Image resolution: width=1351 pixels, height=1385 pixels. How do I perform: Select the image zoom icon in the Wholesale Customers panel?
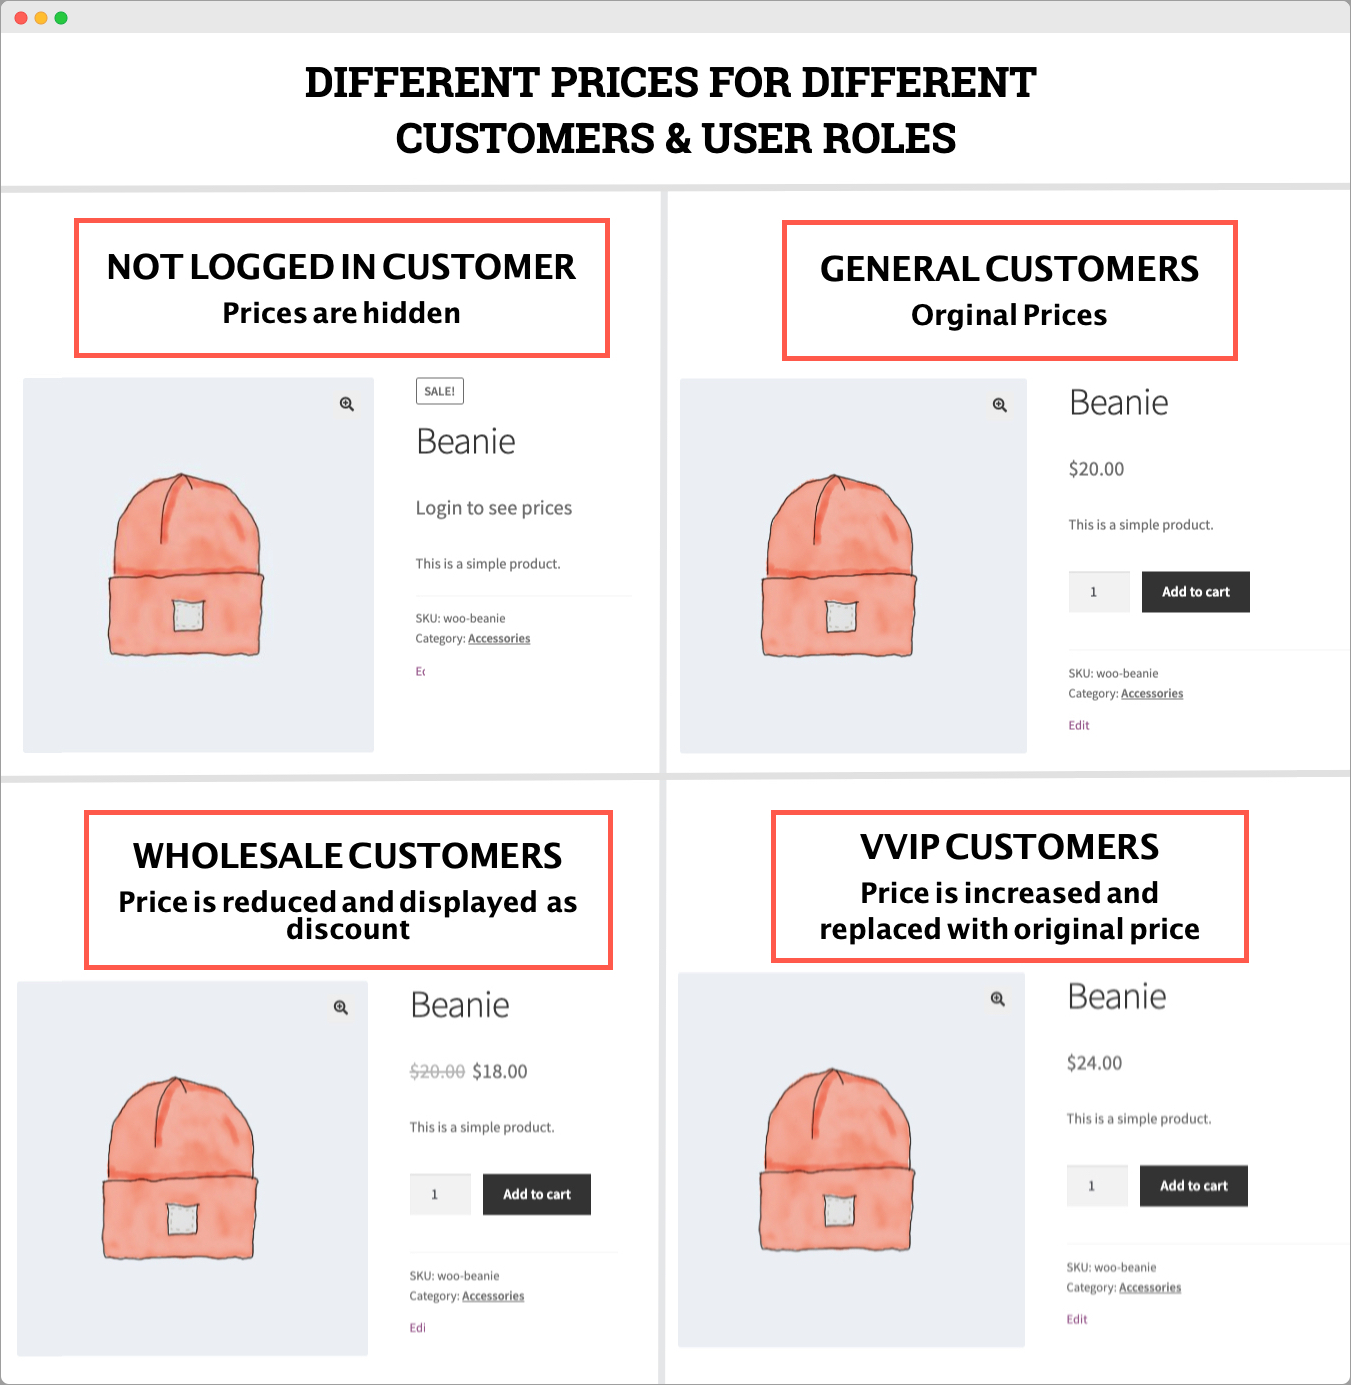pos(341,1008)
